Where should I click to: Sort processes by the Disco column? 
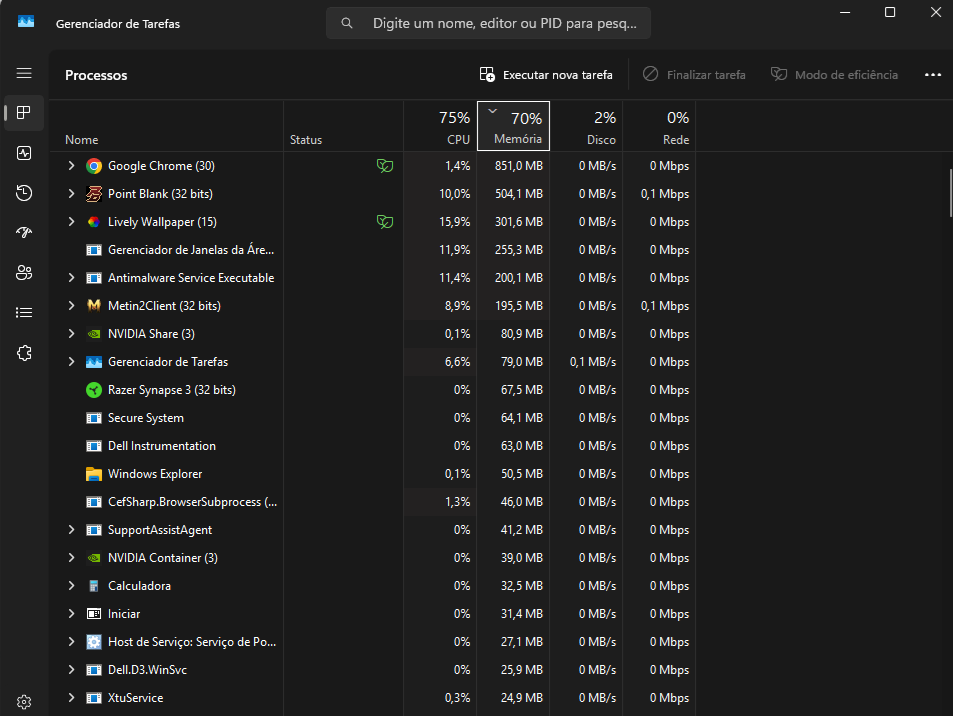(x=587, y=126)
